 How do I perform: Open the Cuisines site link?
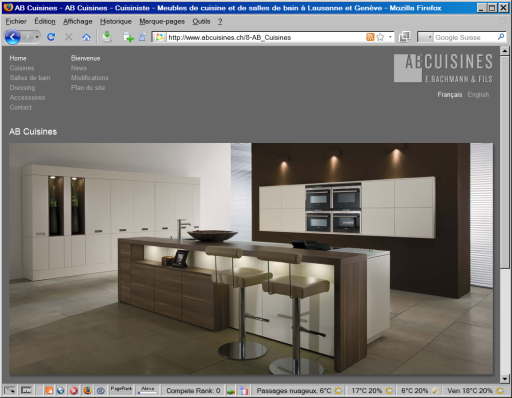click(22, 68)
